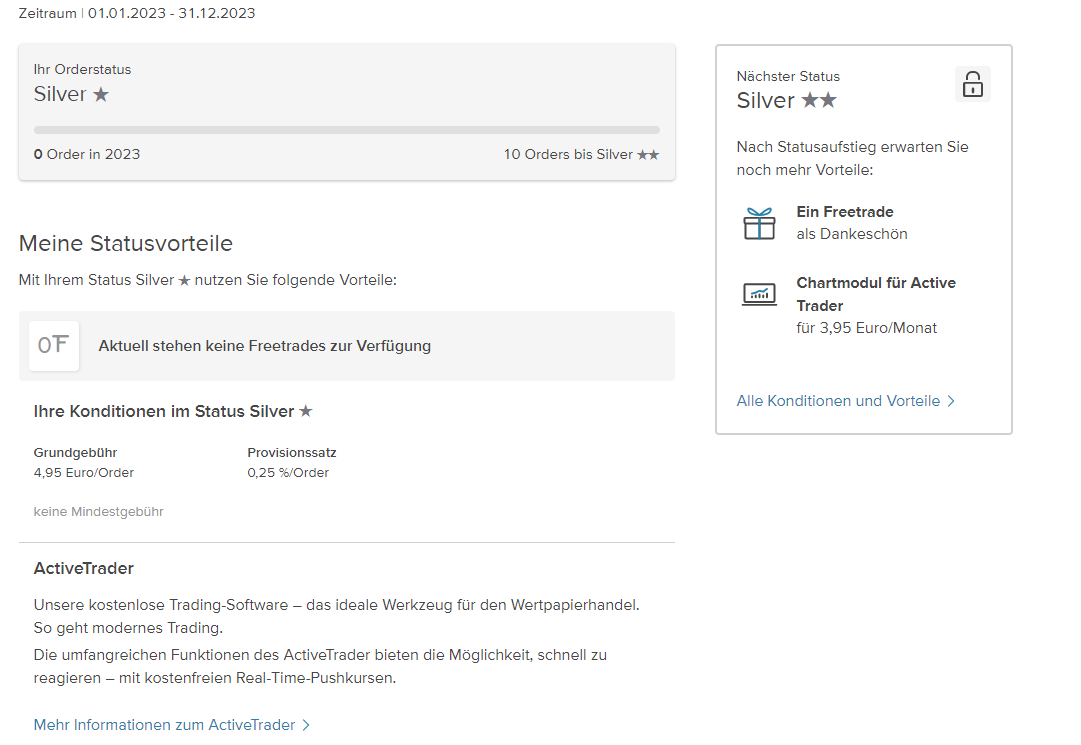Click the stars after '10 Orders bis Silver'

648,155
